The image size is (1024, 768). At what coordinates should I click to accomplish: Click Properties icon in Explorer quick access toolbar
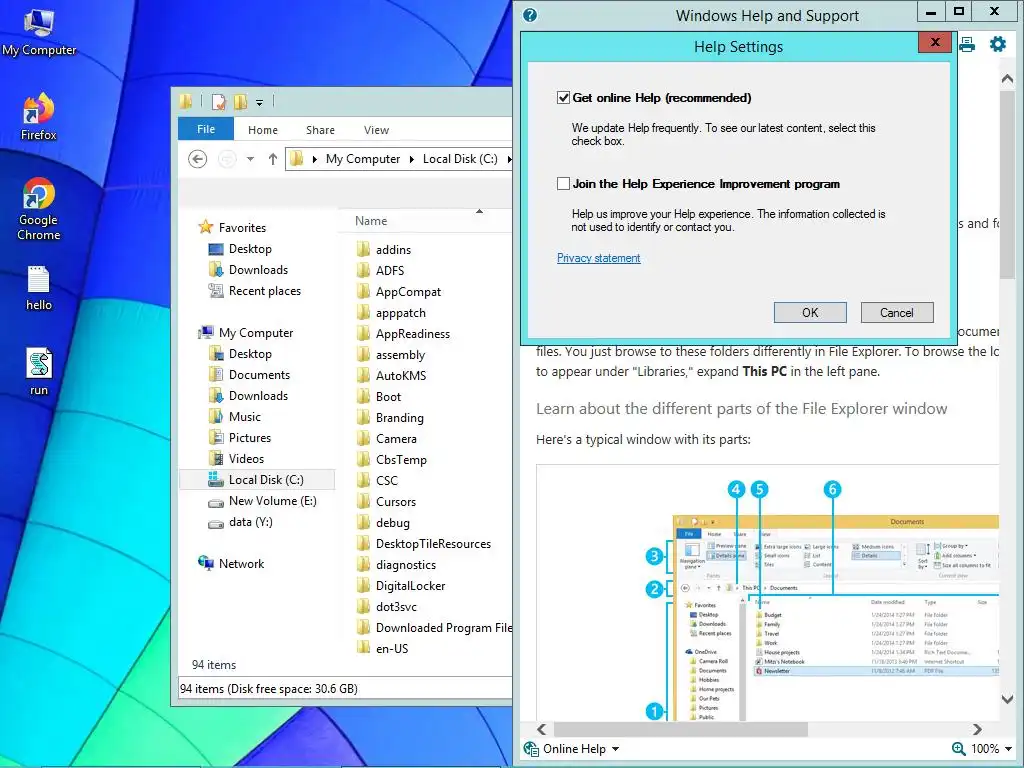tap(219, 102)
